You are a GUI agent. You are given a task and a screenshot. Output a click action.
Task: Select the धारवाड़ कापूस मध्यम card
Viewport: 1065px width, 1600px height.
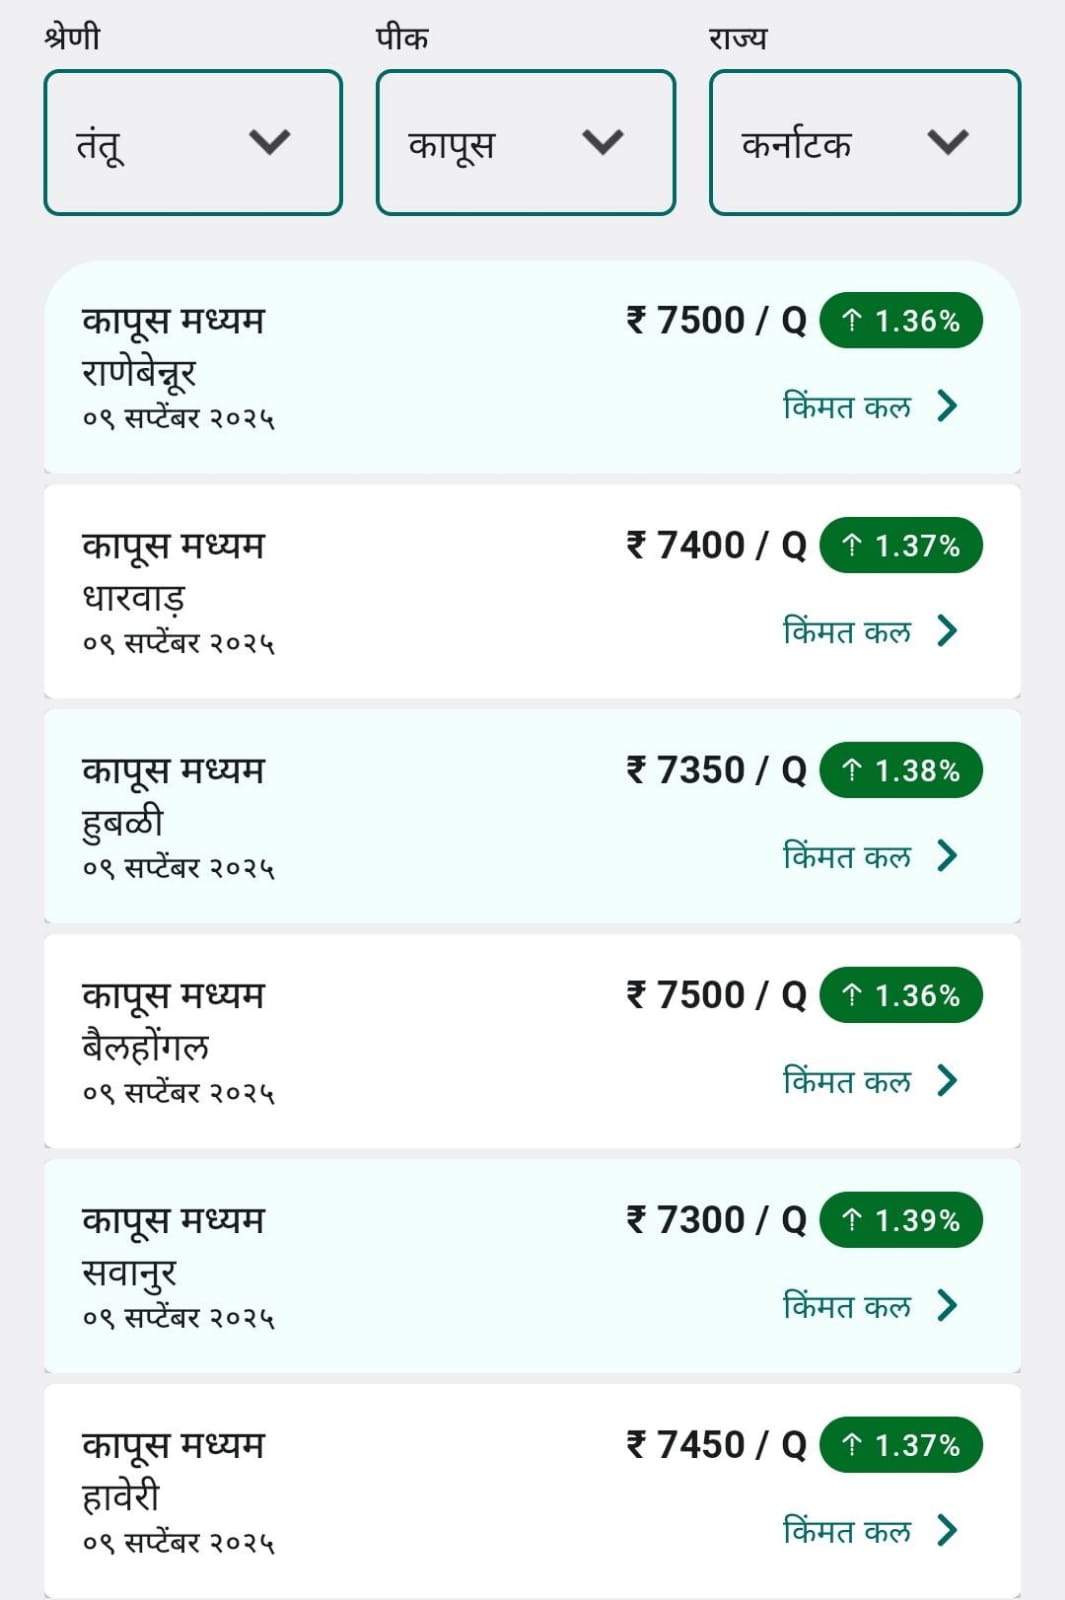pyautogui.click(x=532, y=591)
